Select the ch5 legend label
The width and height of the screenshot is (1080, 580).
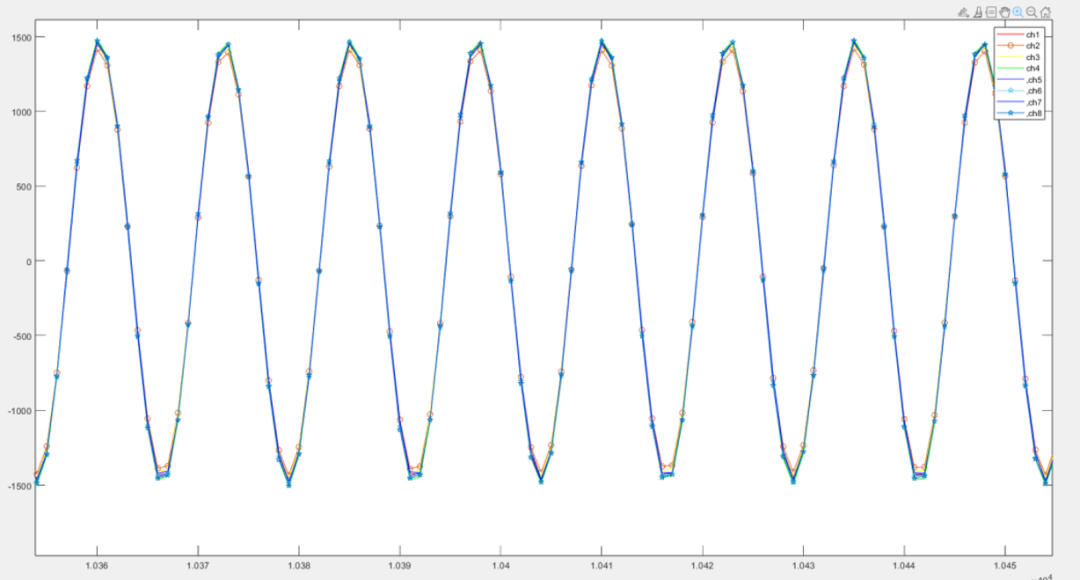point(1034,80)
